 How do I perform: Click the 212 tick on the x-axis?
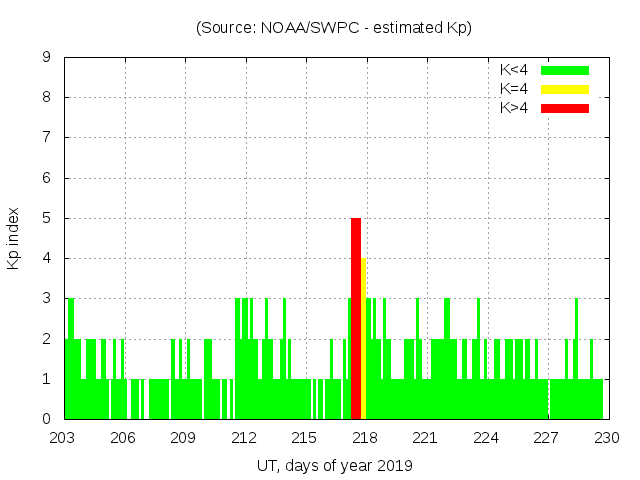click(244, 438)
